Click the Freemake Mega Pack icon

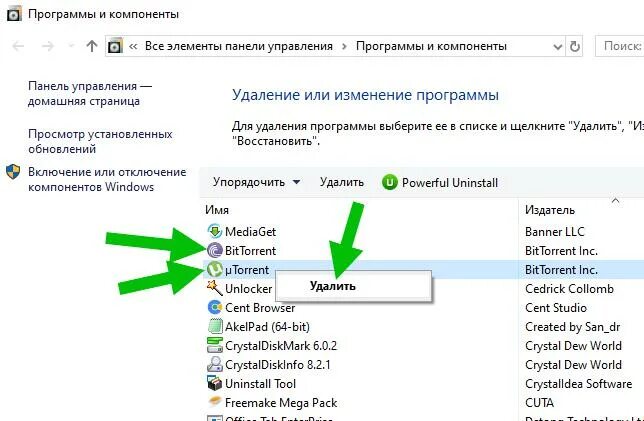tap(215, 402)
